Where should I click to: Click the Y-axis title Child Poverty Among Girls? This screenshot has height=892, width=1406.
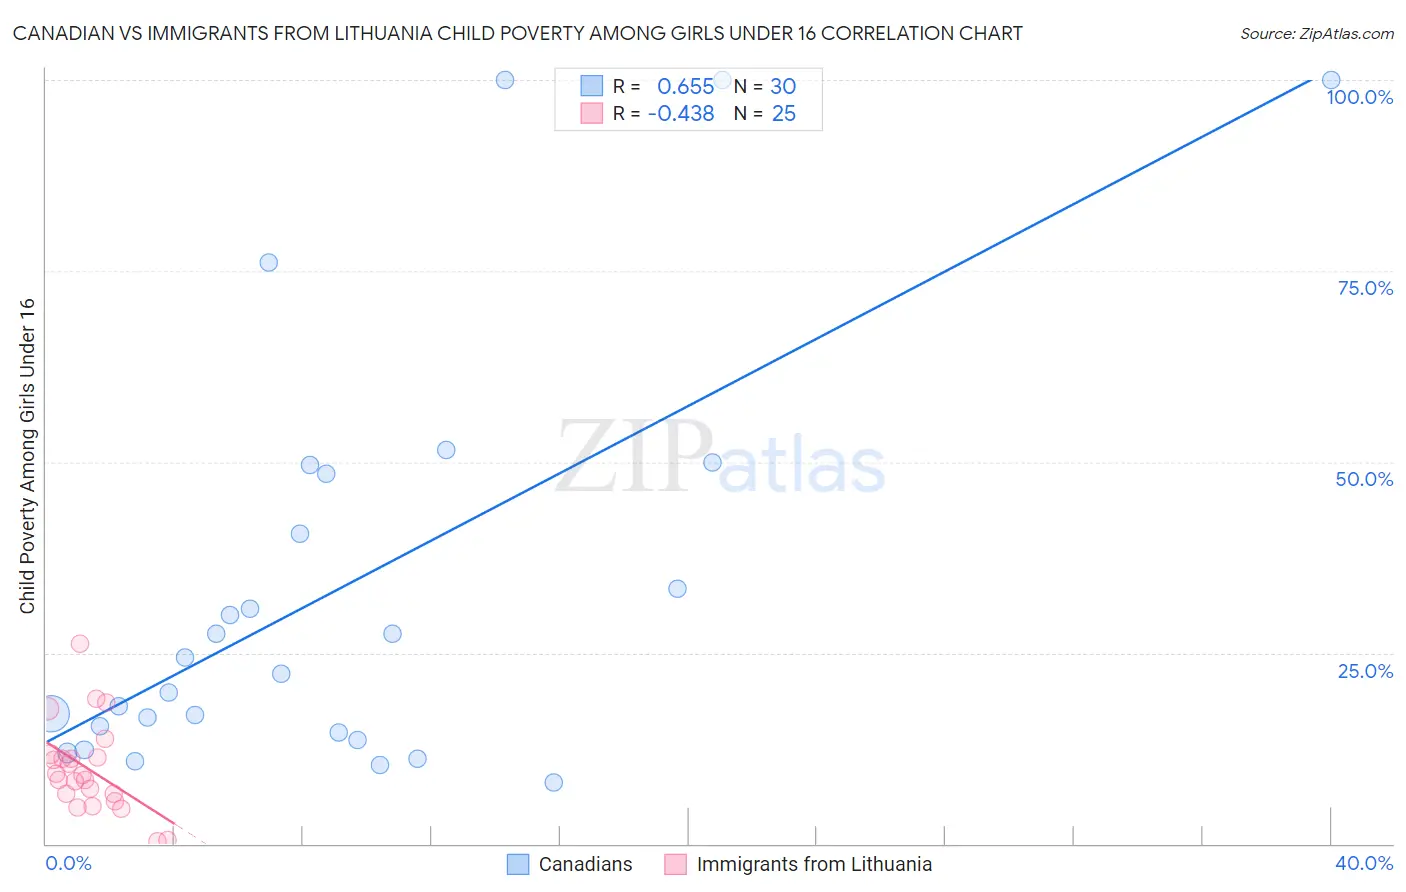tap(27, 456)
